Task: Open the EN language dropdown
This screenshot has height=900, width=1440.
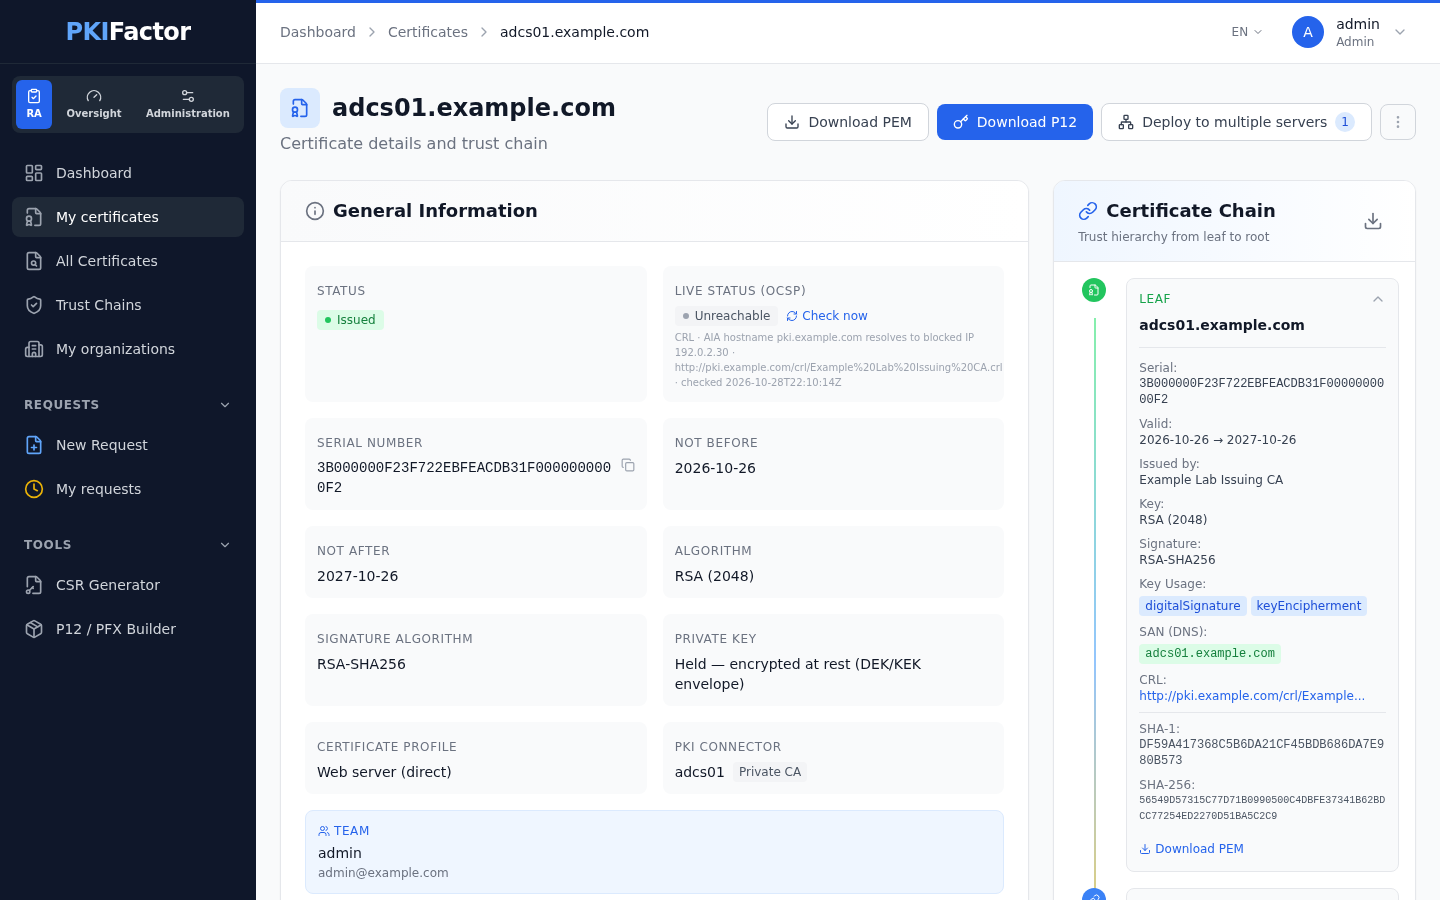Action: 1247,32
